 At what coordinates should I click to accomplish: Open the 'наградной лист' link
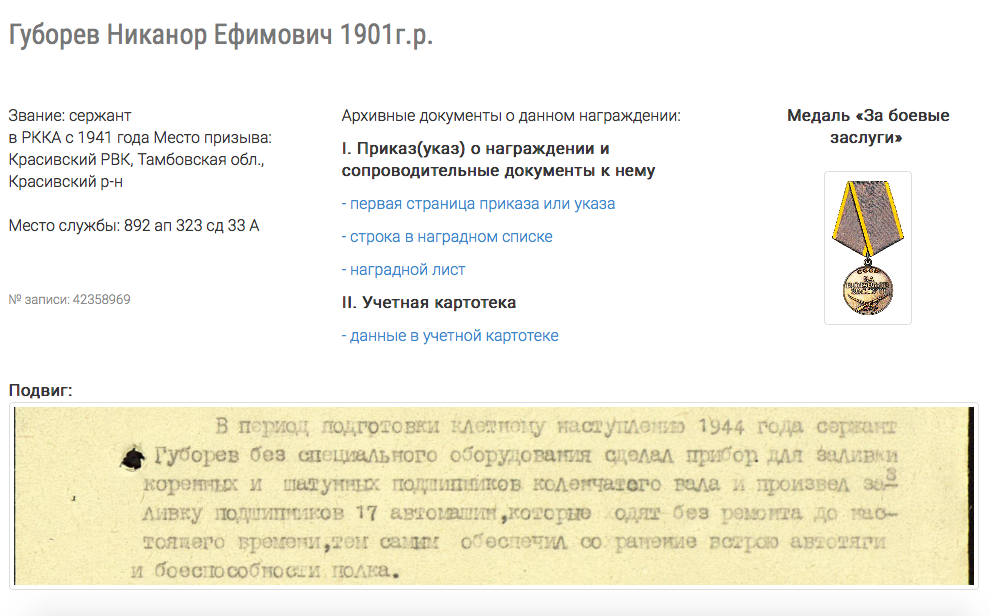tap(407, 270)
